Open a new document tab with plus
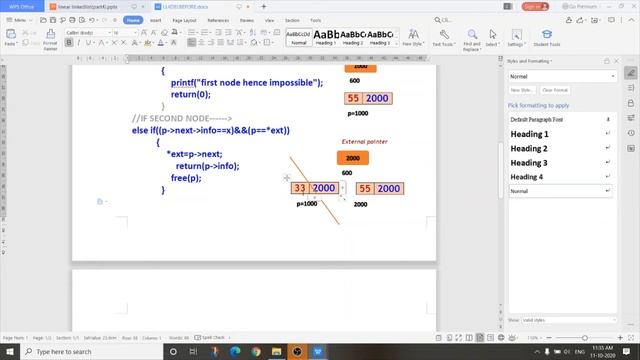This screenshot has width=640, height=360. [x=264, y=7]
